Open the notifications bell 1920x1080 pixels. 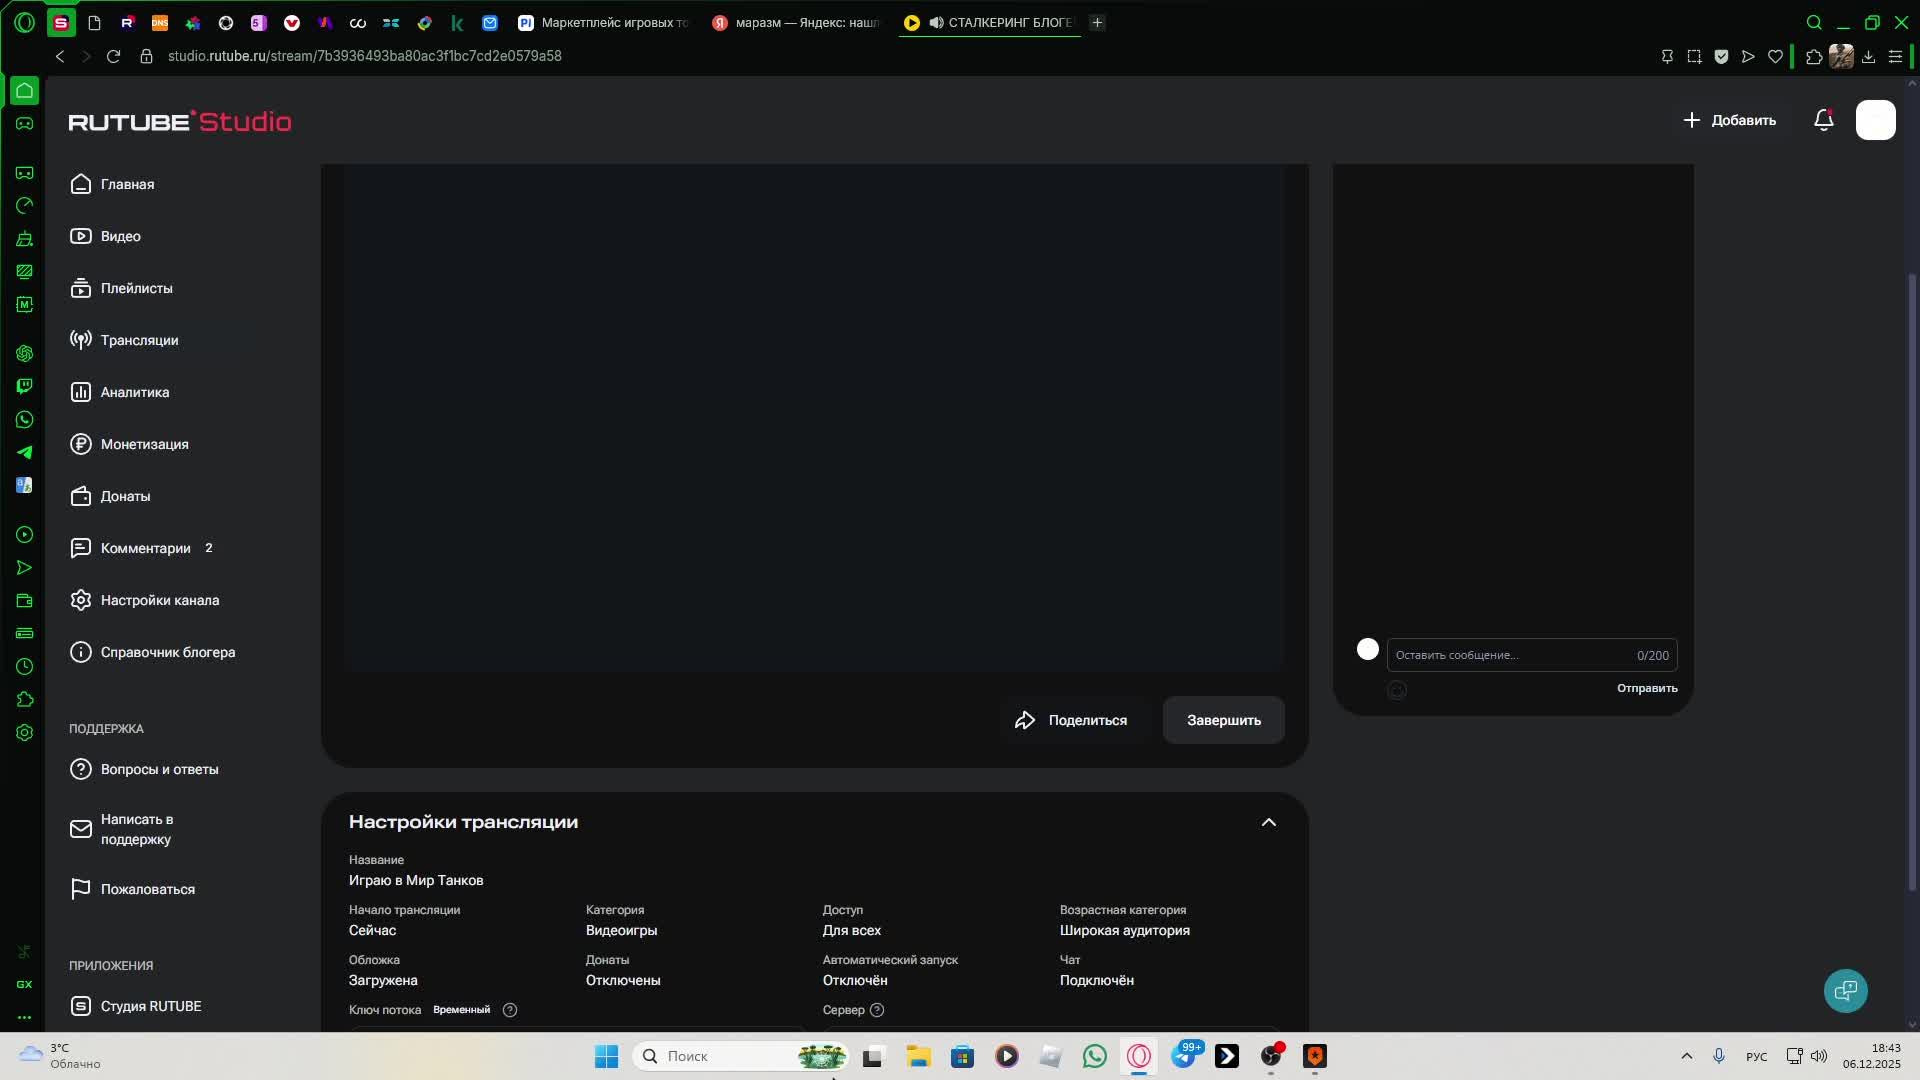[1824, 120]
